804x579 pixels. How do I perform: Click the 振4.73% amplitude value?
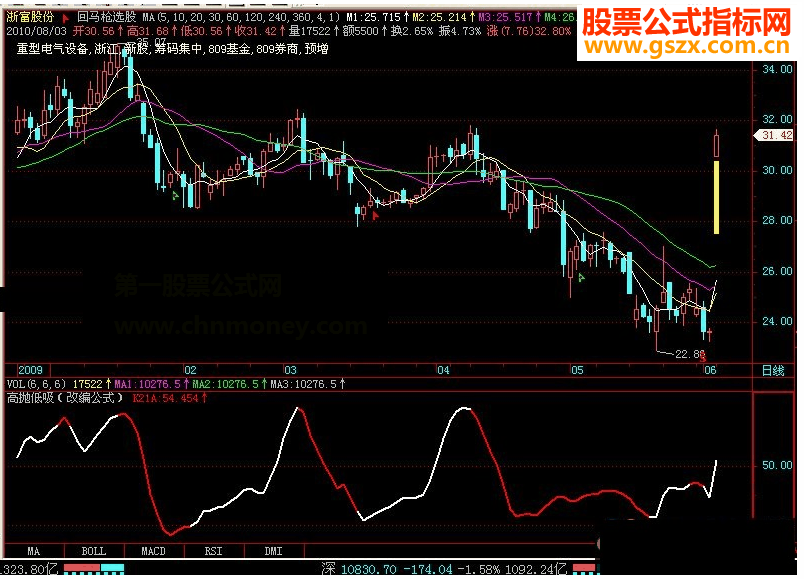[x=460, y=31]
